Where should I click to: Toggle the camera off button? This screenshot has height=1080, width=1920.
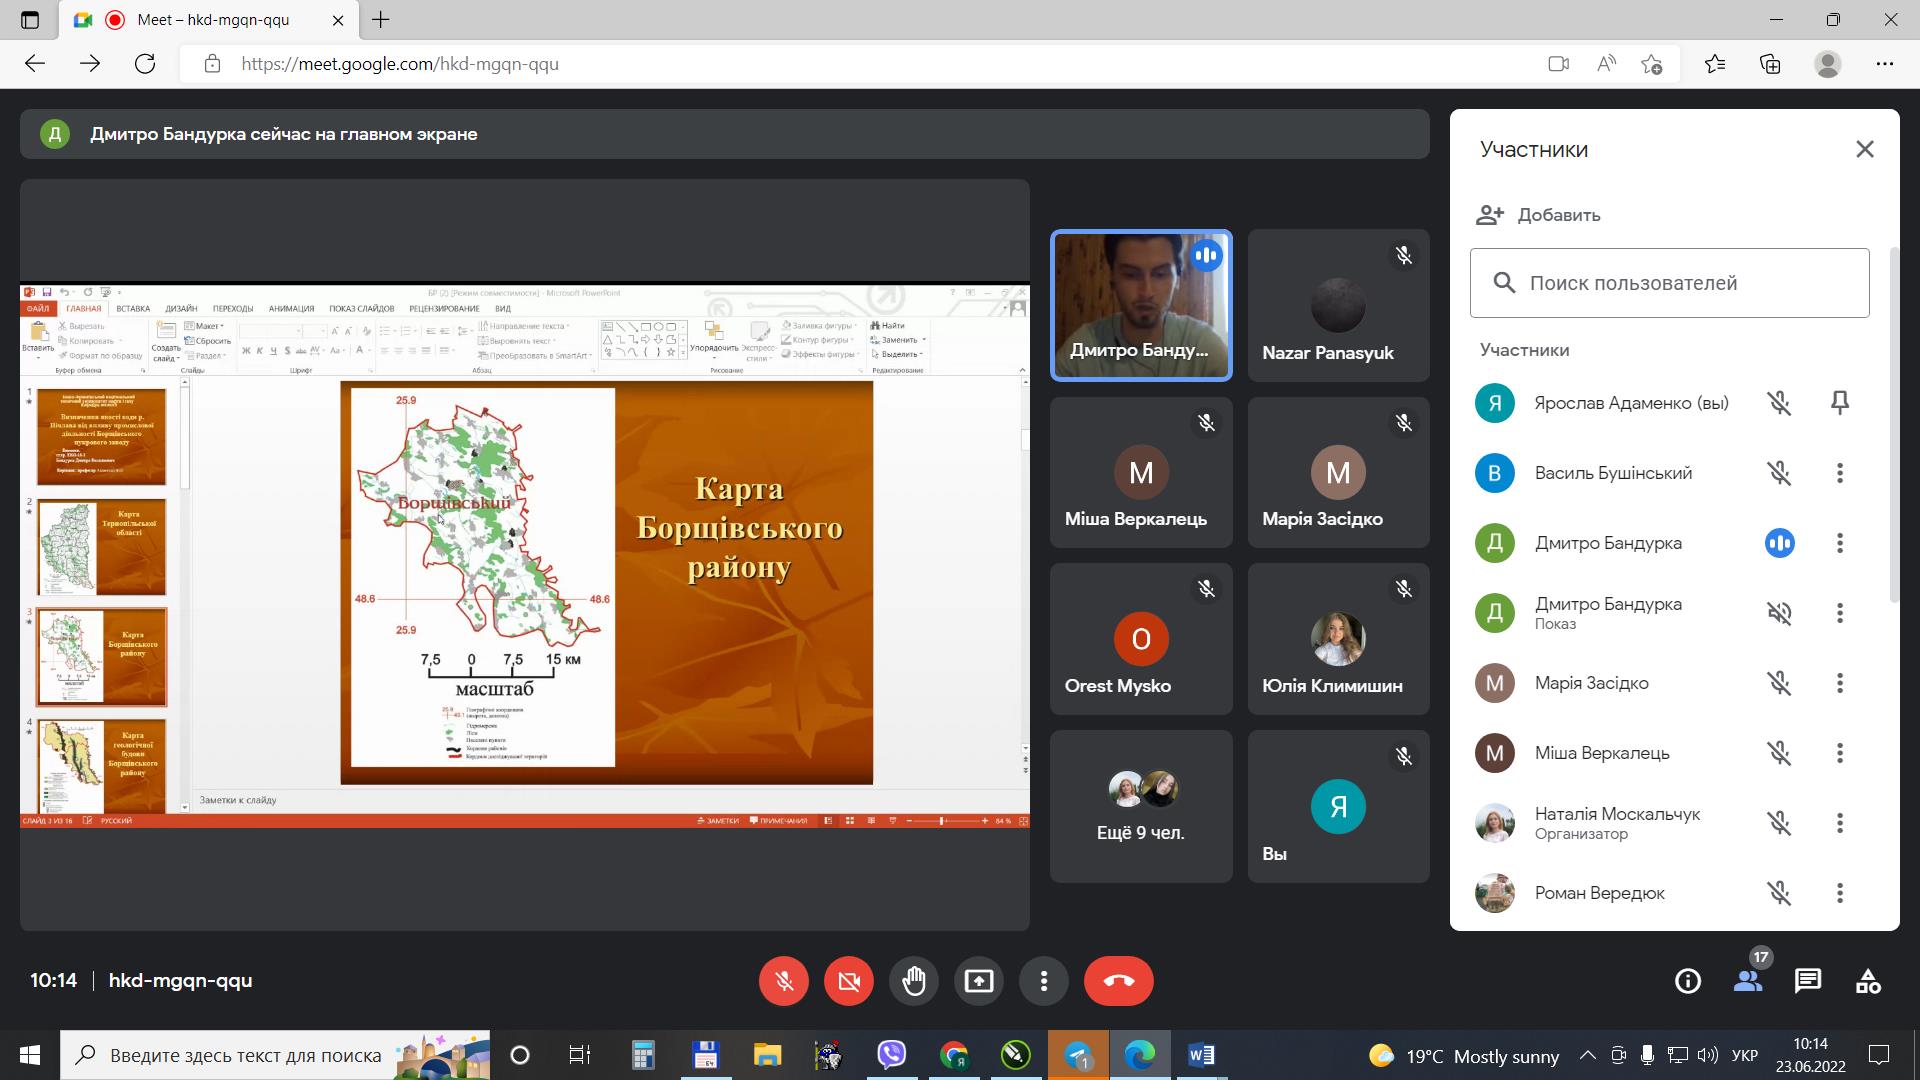click(x=848, y=981)
